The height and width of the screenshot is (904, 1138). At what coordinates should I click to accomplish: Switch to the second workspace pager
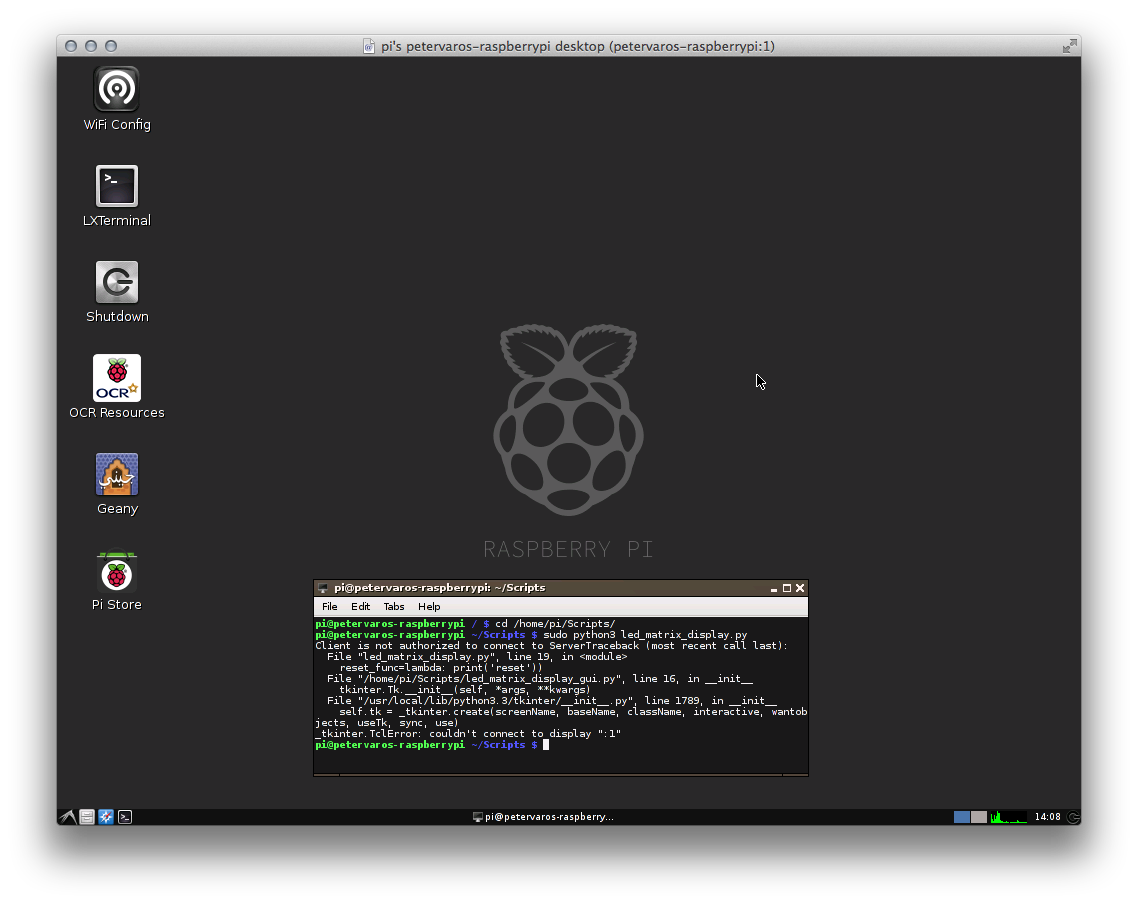coord(979,817)
